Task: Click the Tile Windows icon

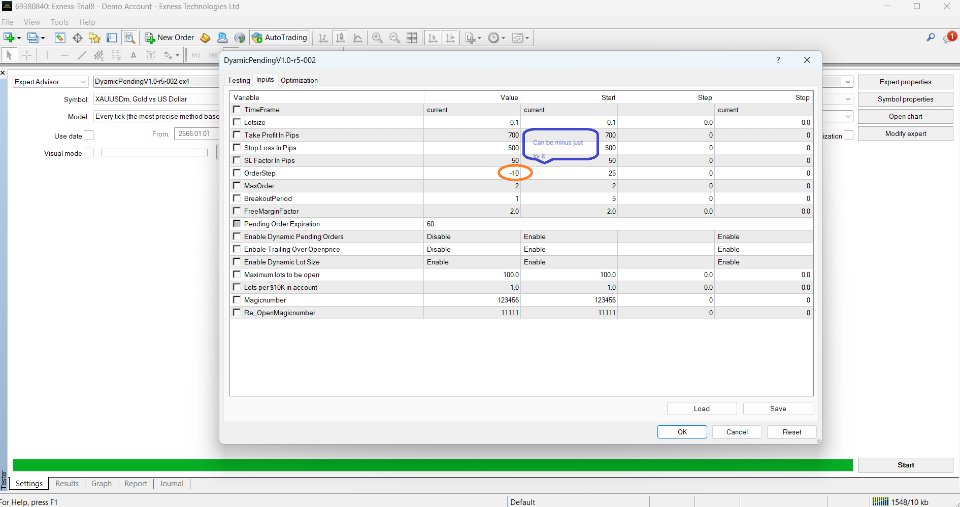Action: 412,37
